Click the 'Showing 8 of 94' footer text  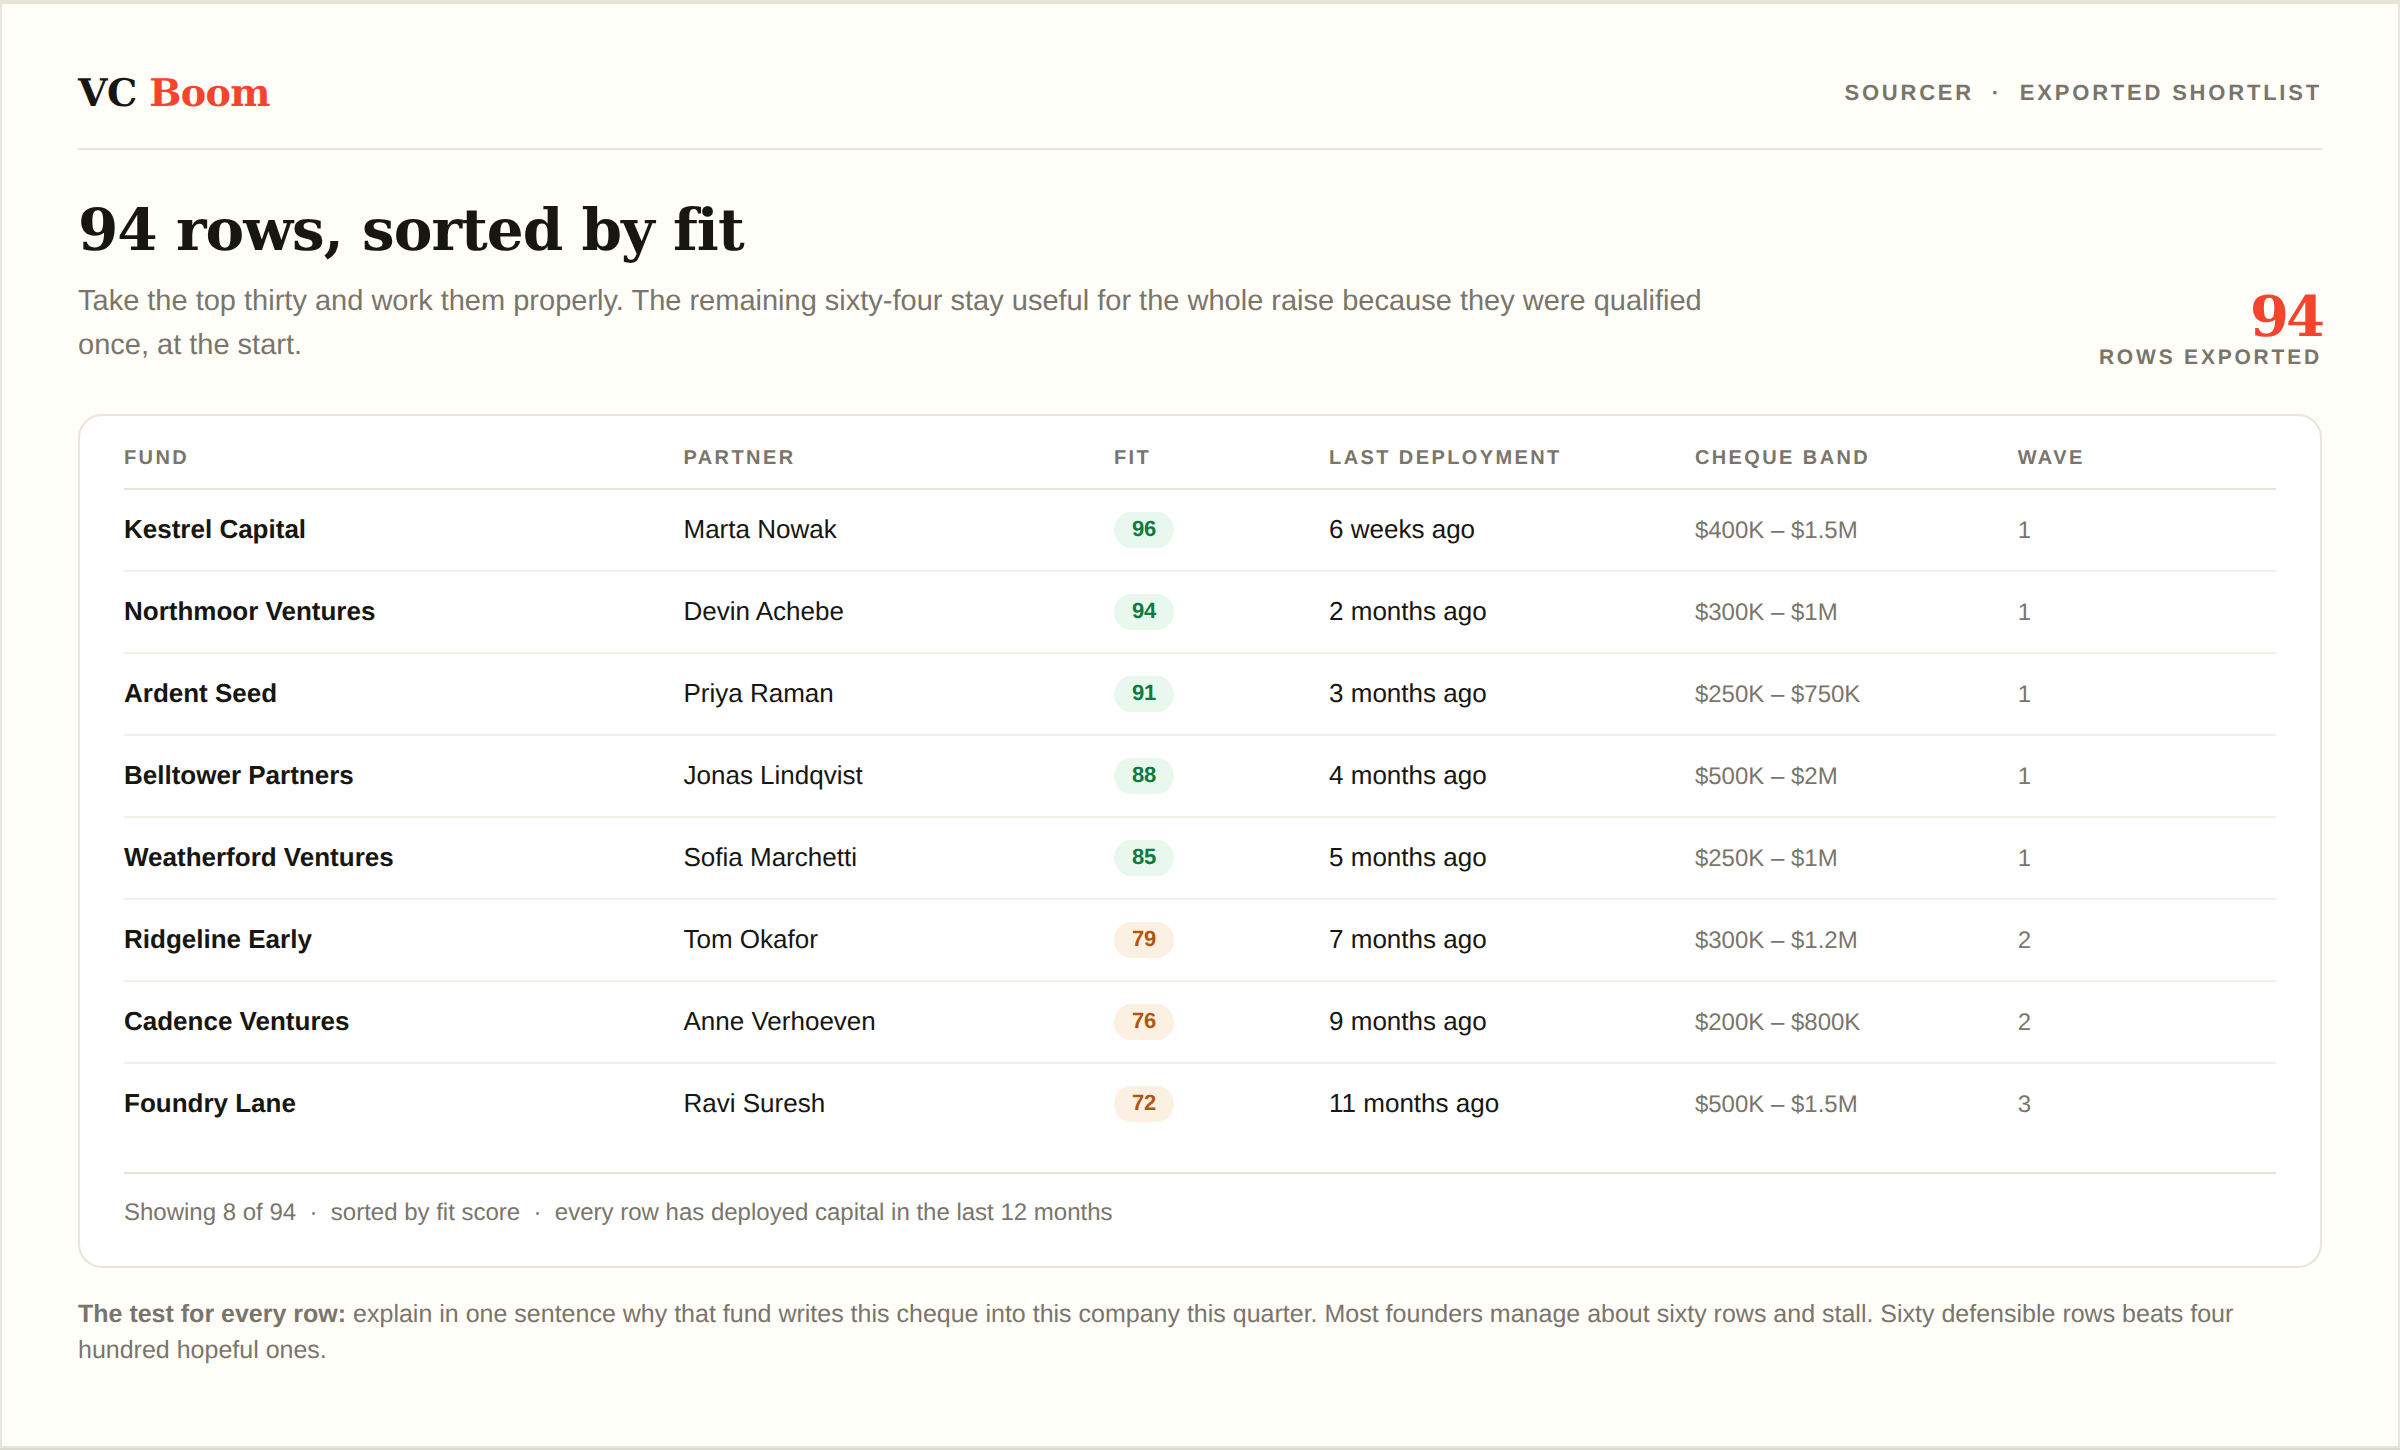click(210, 1212)
